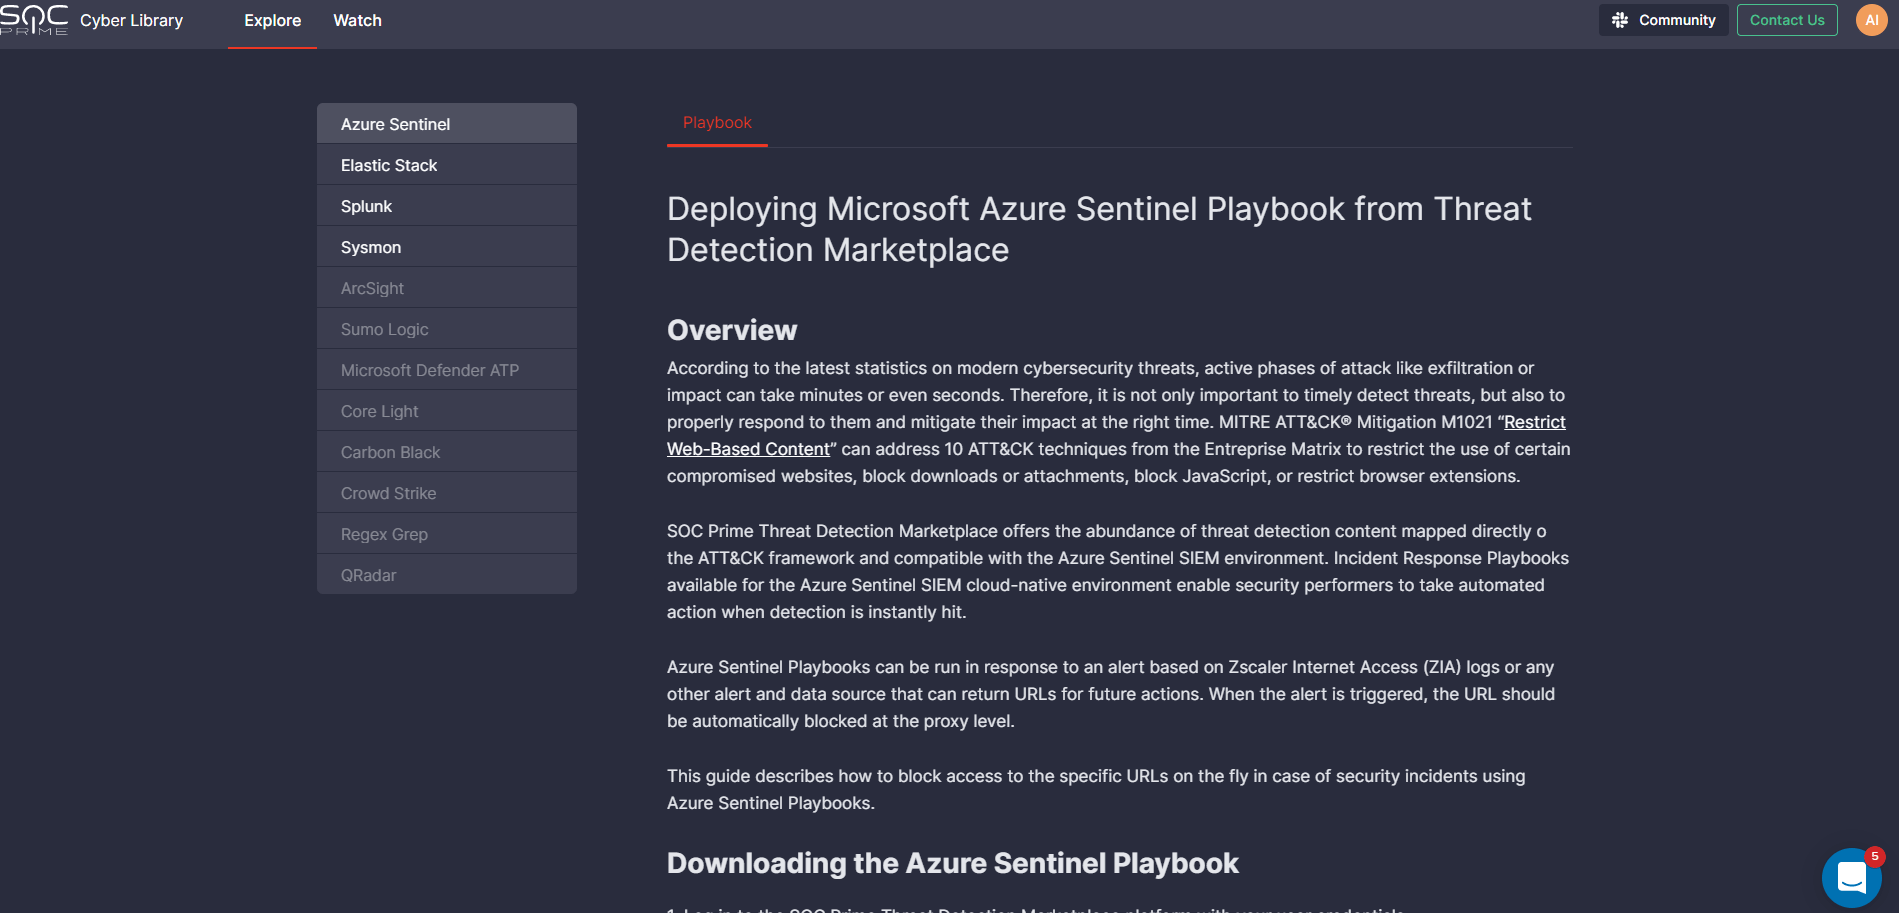The height and width of the screenshot is (913, 1899).
Task: Select Microsoft Defender ATP in the sidebar
Action: click(446, 369)
